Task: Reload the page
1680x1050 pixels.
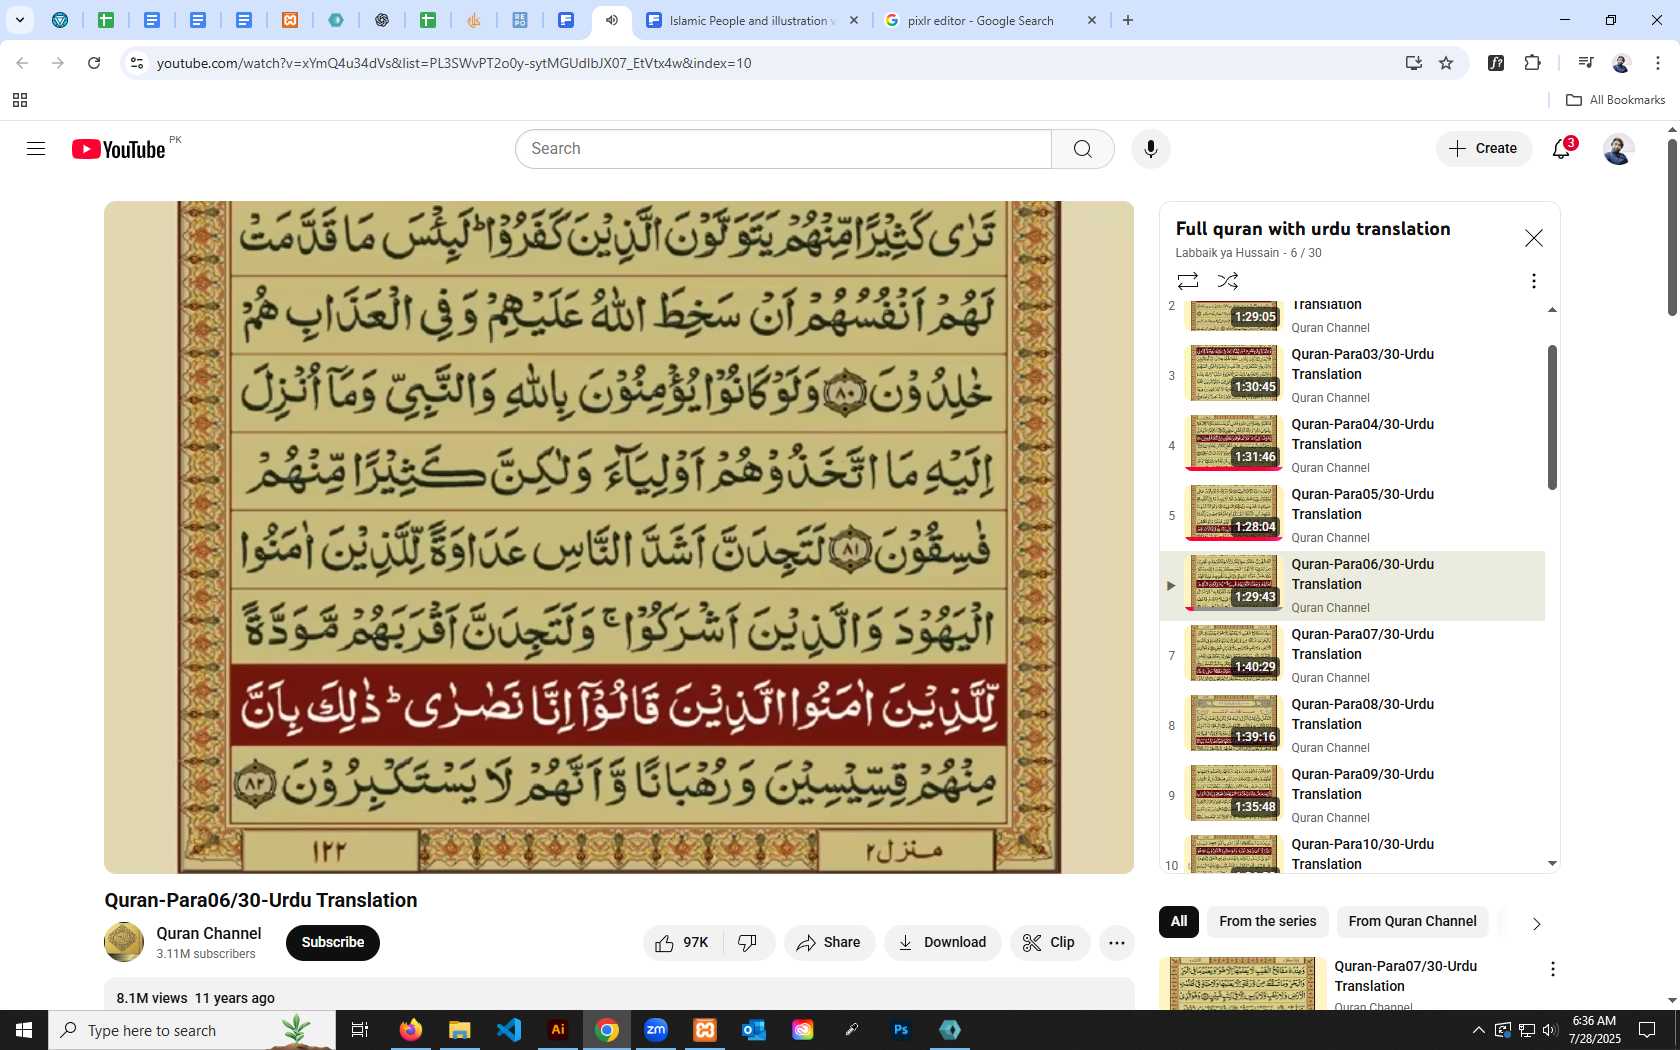Action: tap(94, 63)
